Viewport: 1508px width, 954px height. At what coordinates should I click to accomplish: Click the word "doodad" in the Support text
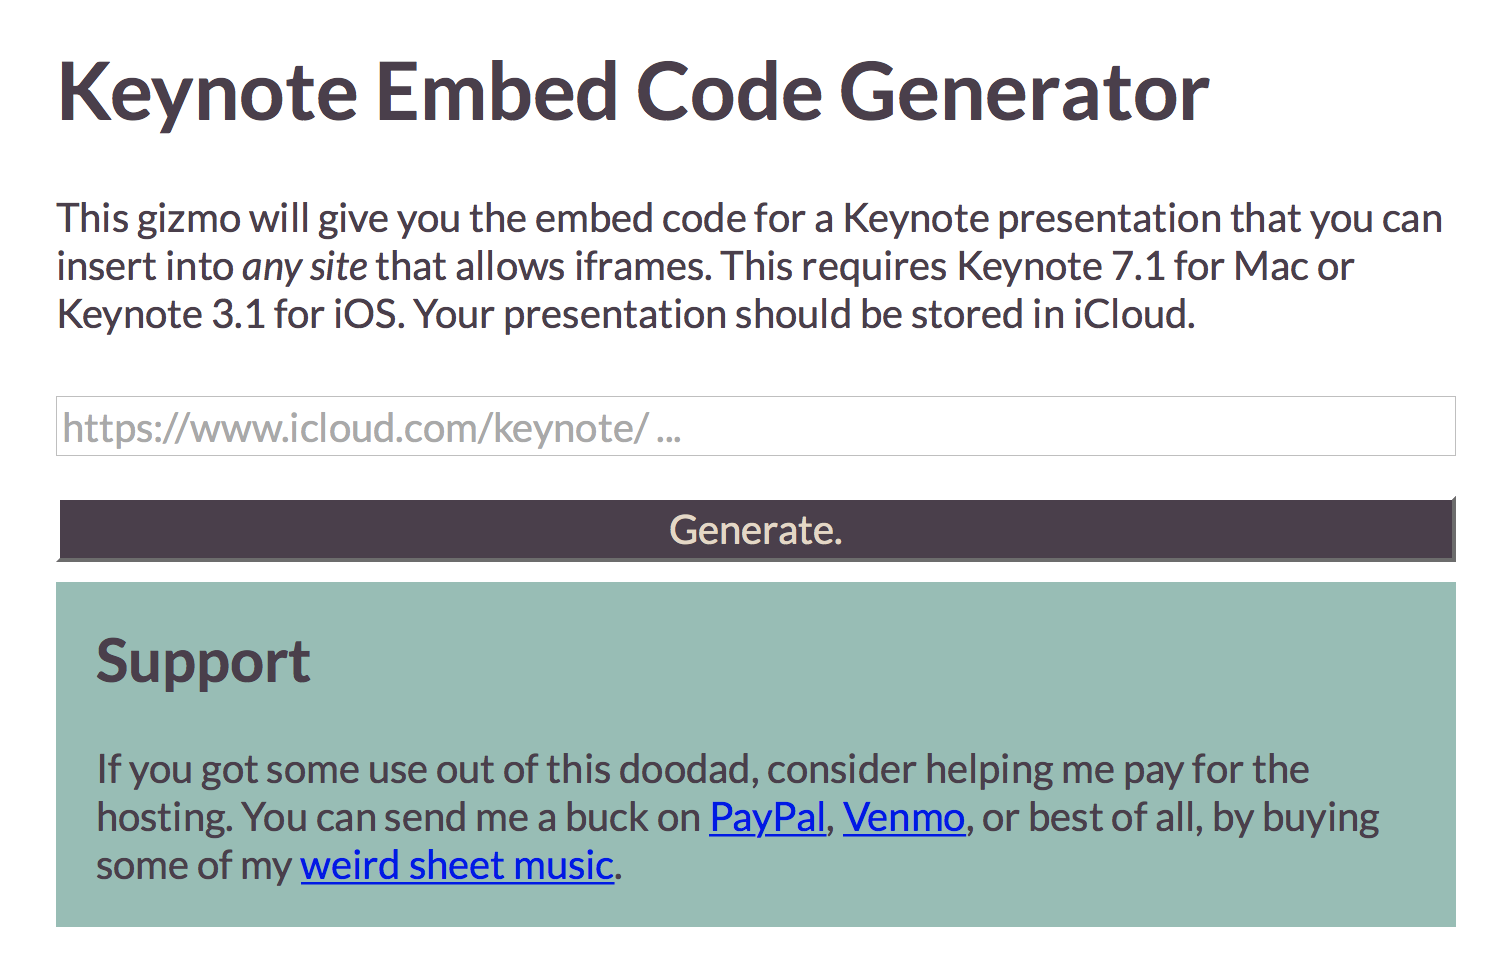[x=684, y=770]
